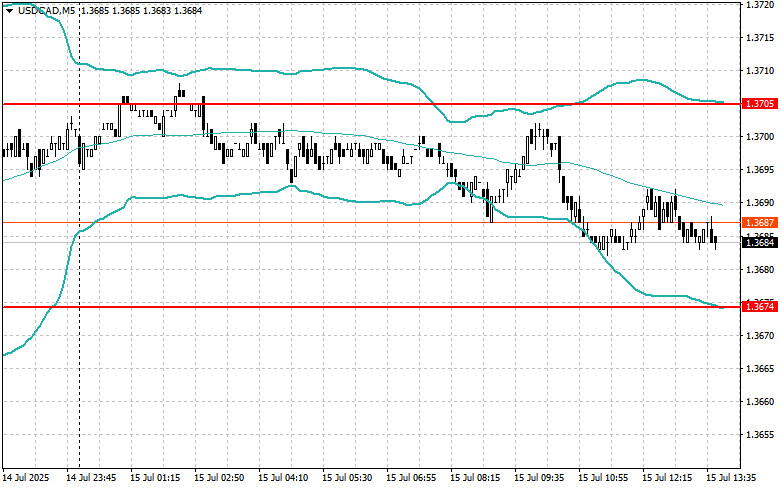Click the 1.3690 price scale value
The image size is (781, 489).
pyautogui.click(x=760, y=203)
